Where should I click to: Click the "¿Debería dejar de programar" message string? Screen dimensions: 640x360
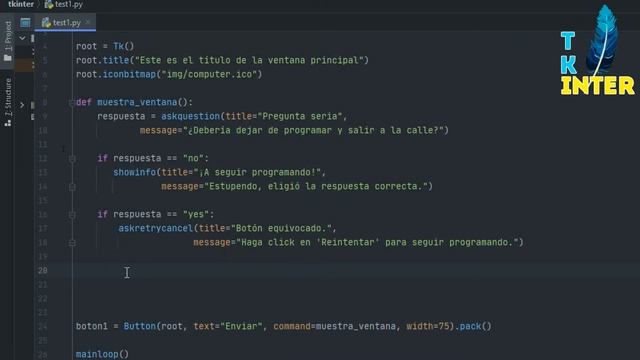pos(313,131)
